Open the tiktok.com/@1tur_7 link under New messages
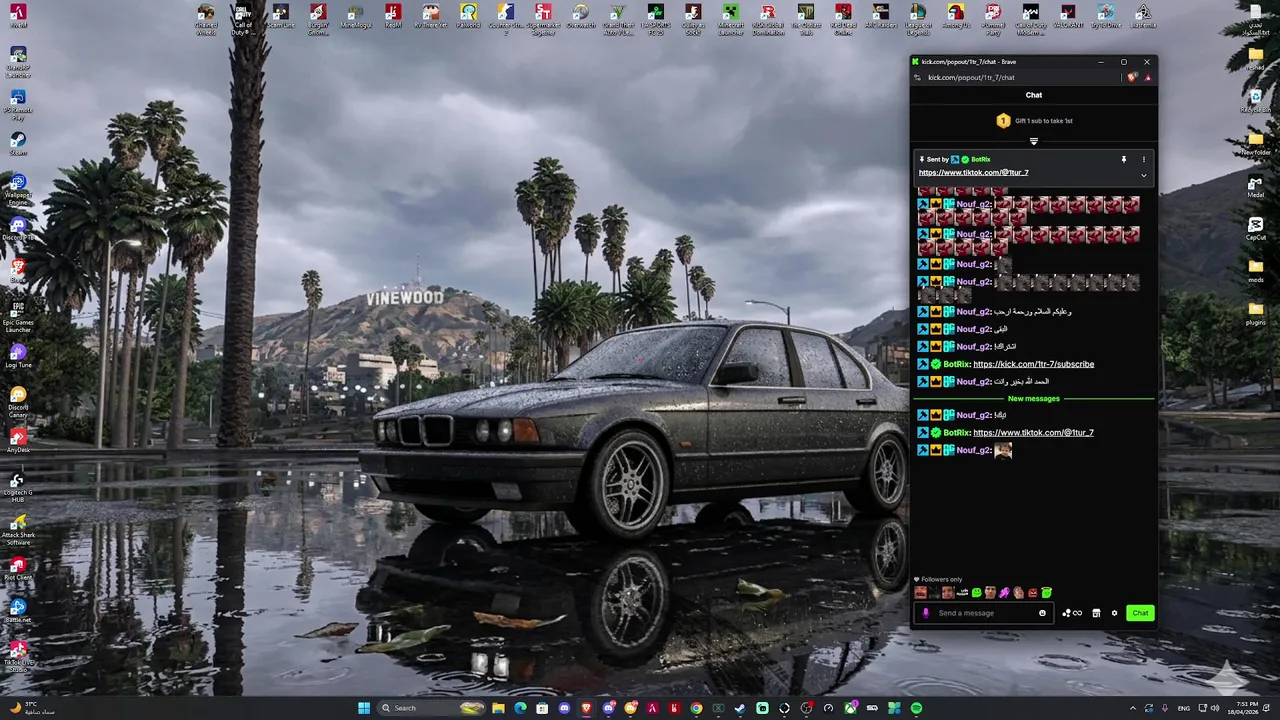The height and width of the screenshot is (720, 1280). [x=1033, y=433]
